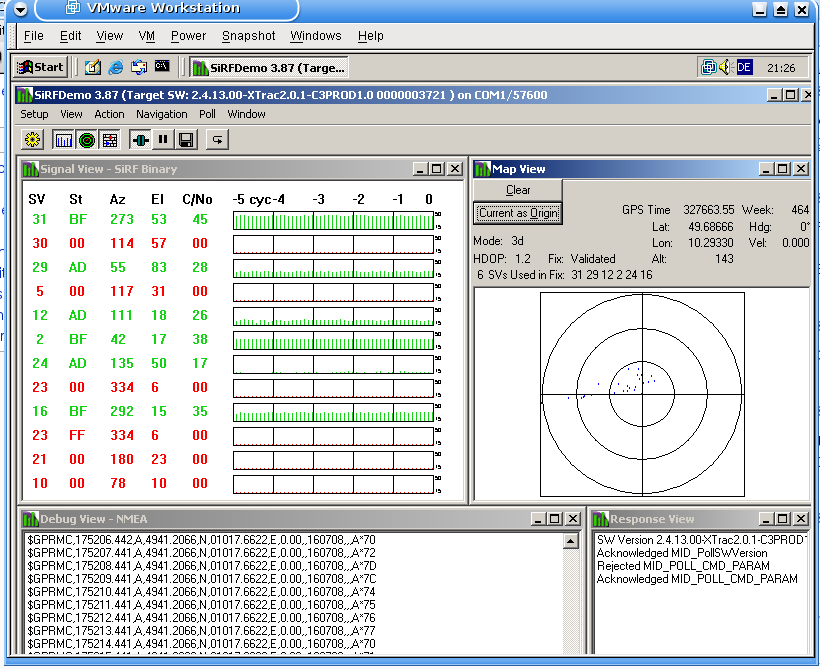Click Signal View window title icon

click(31, 169)
